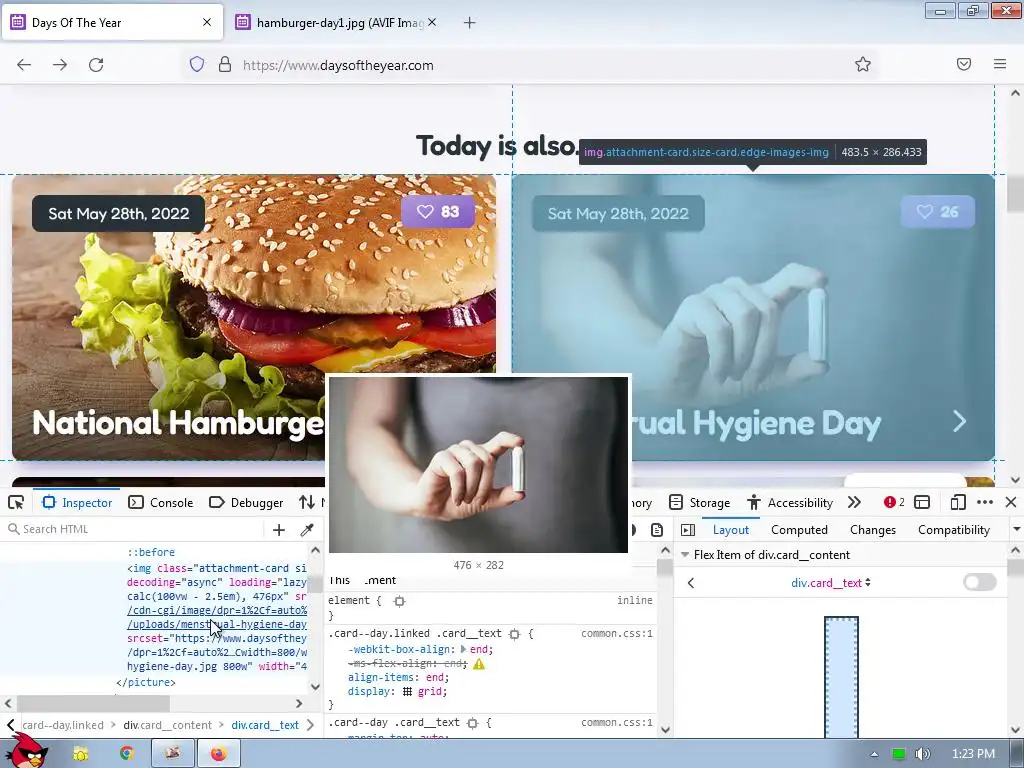The height and width of the screenshot is (768, 1024).
Task: Open the grid display toggle icon
Action: click(x=407, y=692)
